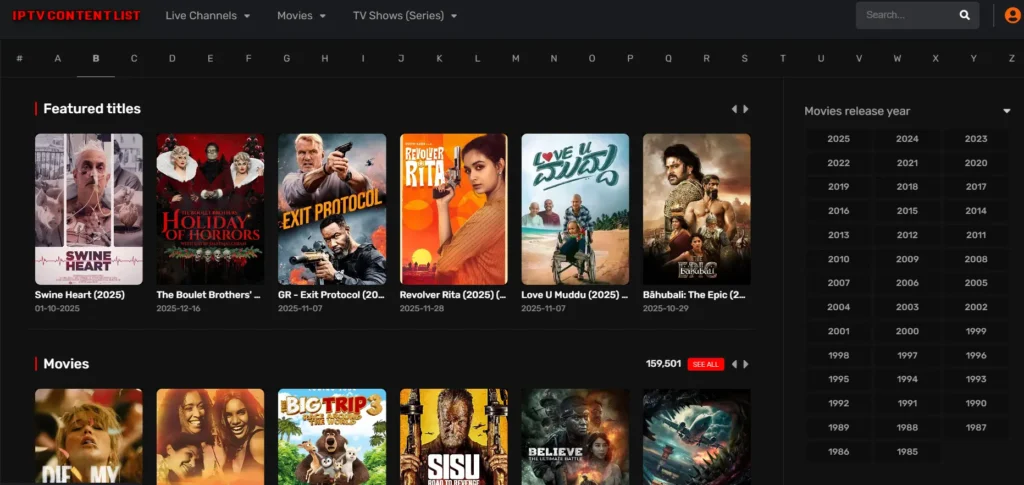Click the search magnifier icon

point(964,16)
